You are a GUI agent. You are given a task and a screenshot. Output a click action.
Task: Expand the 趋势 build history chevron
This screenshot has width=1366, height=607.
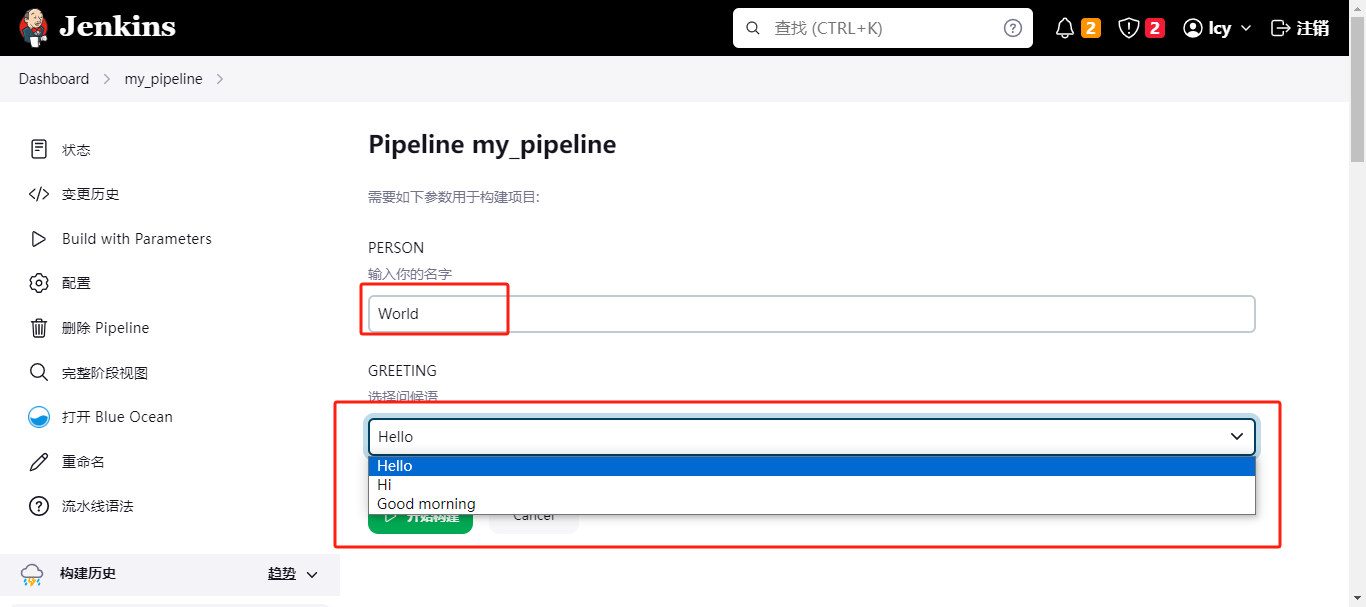pos(312,574)
